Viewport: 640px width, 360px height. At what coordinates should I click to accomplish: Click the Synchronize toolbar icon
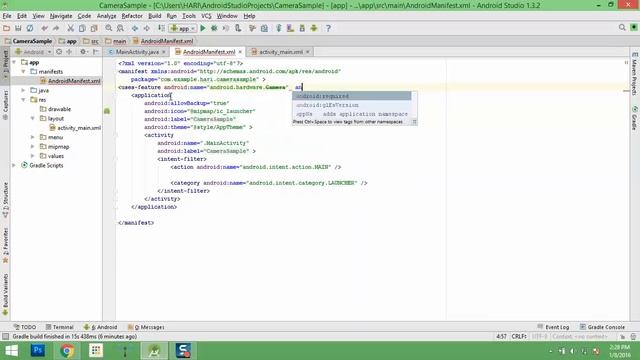tap(30, 28)
